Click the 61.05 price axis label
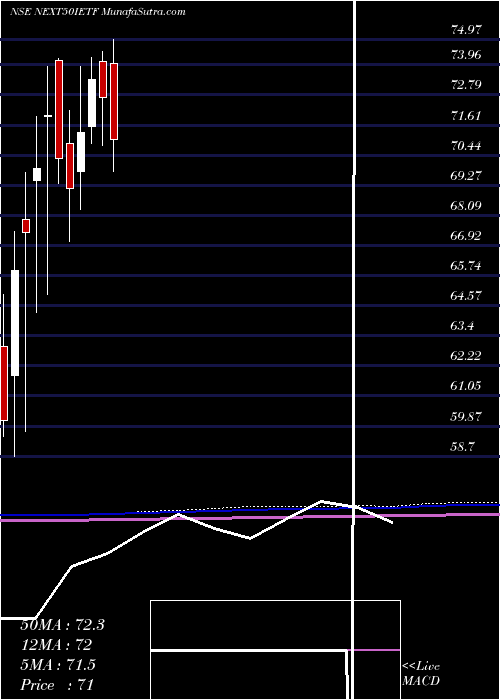 [466, 386]
